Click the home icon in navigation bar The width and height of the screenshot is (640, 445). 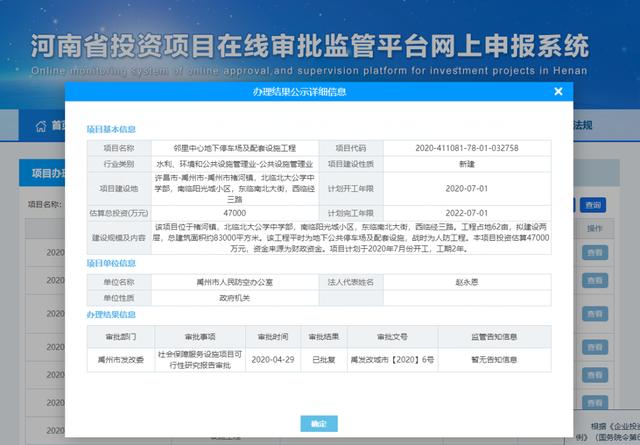(x=41, y=126)
